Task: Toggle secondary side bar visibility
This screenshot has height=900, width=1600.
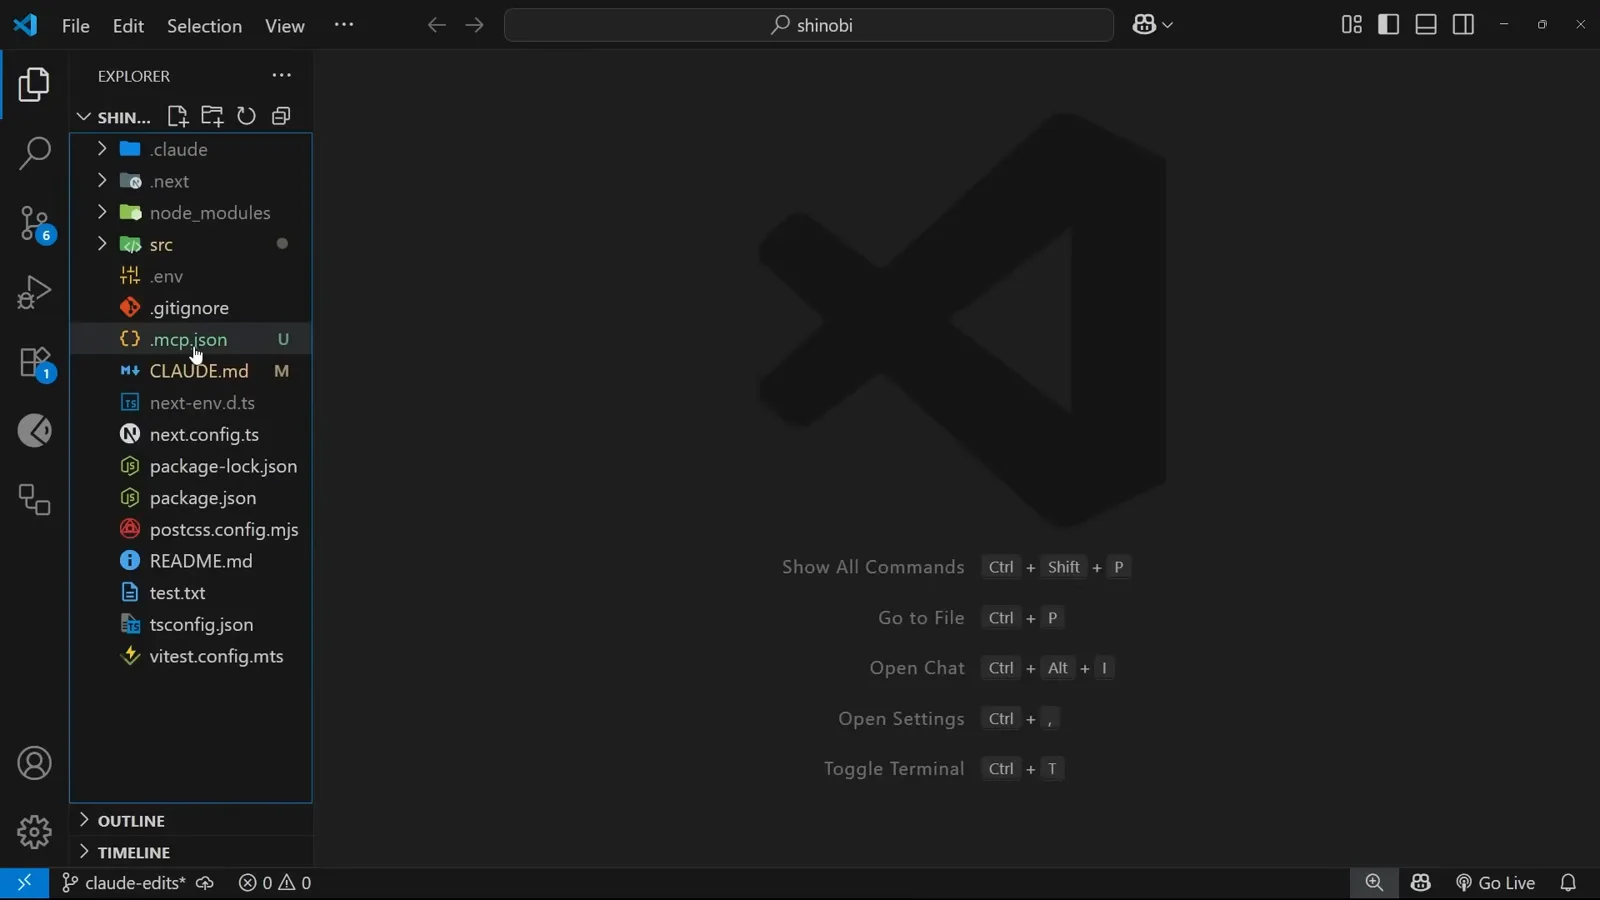Action: 1463,25
